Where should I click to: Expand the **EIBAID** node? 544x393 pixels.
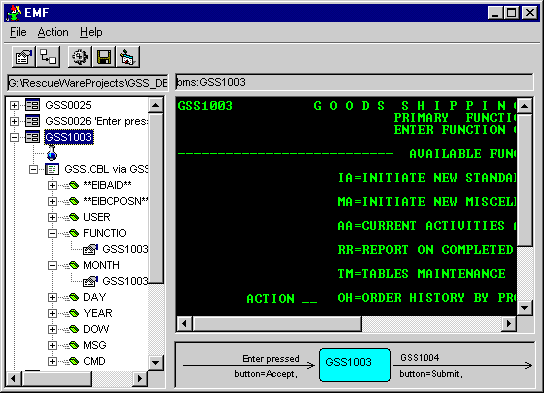(x=52, y=186)
